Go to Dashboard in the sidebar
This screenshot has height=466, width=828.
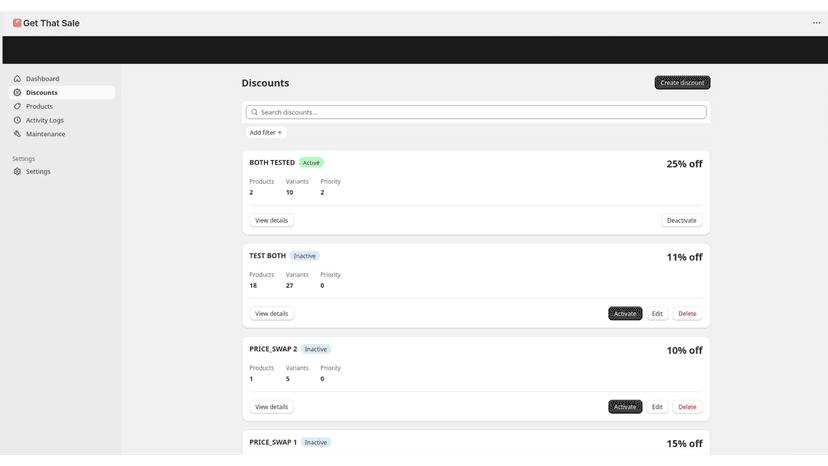coord(61,79)
